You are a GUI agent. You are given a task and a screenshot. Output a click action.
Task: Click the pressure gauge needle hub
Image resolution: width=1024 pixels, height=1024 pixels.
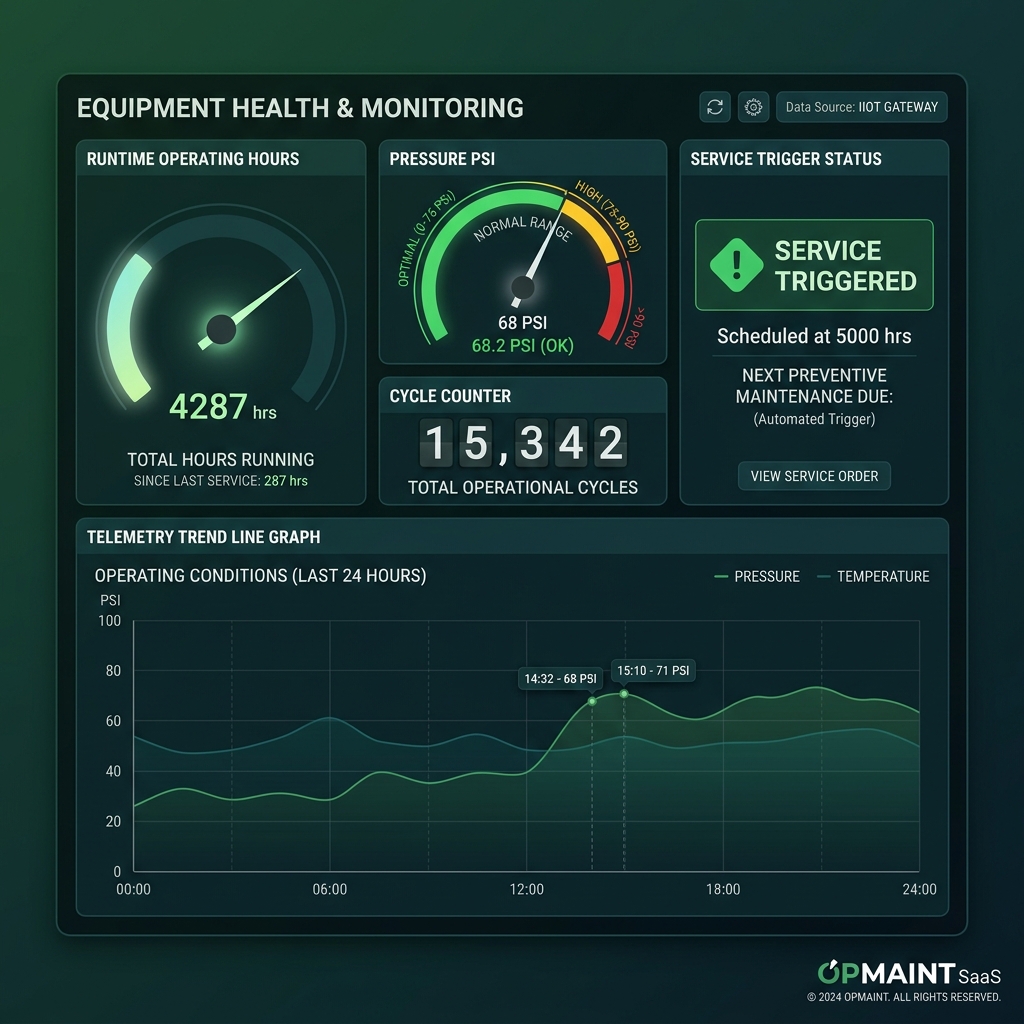coord(522,287)
